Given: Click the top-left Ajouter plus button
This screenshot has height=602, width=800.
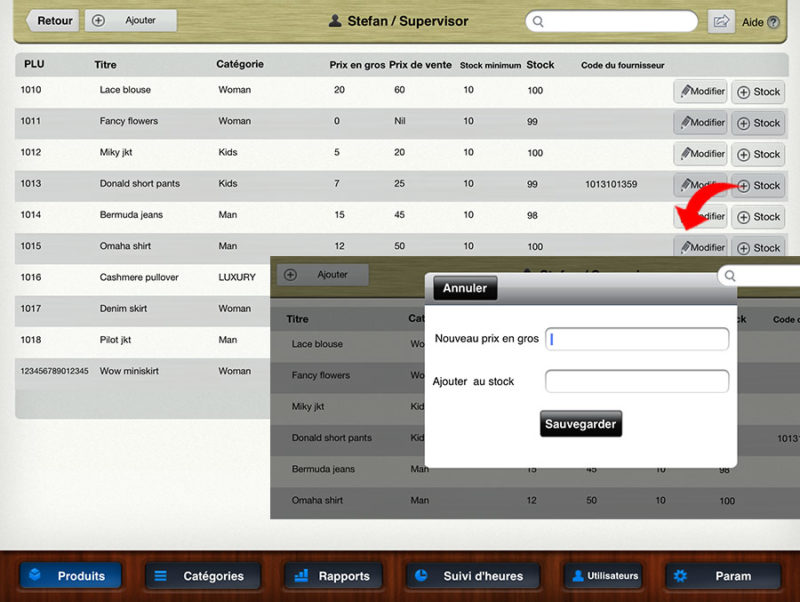Looking at the screenshot, I should click(x=131, y=20).
